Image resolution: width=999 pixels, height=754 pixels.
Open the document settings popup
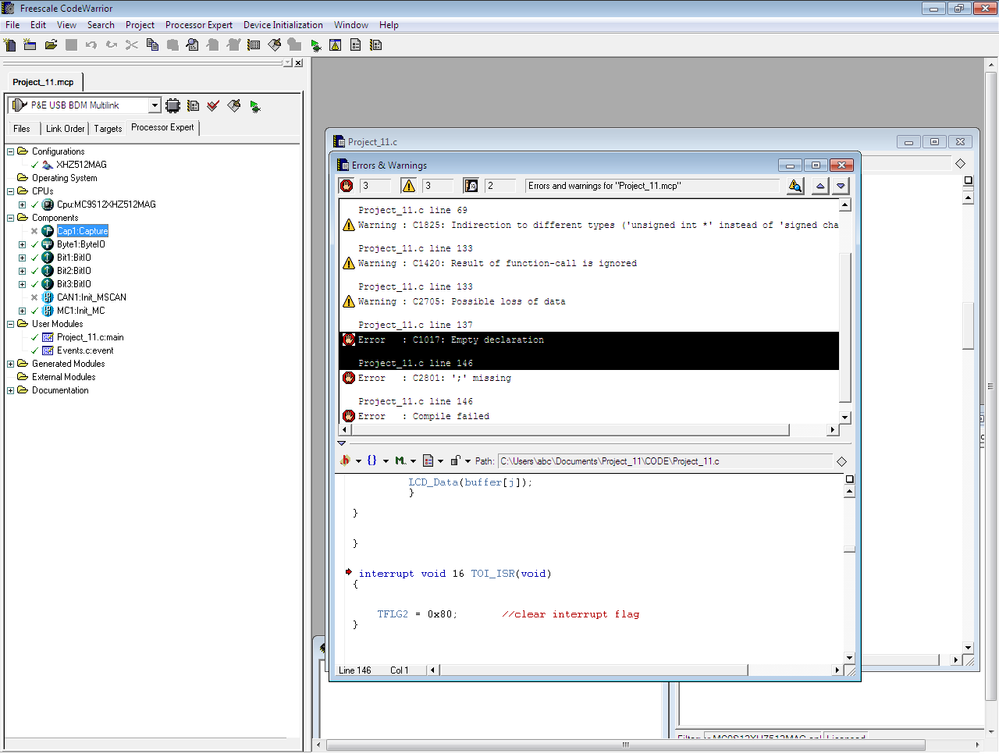coord(433,461)
